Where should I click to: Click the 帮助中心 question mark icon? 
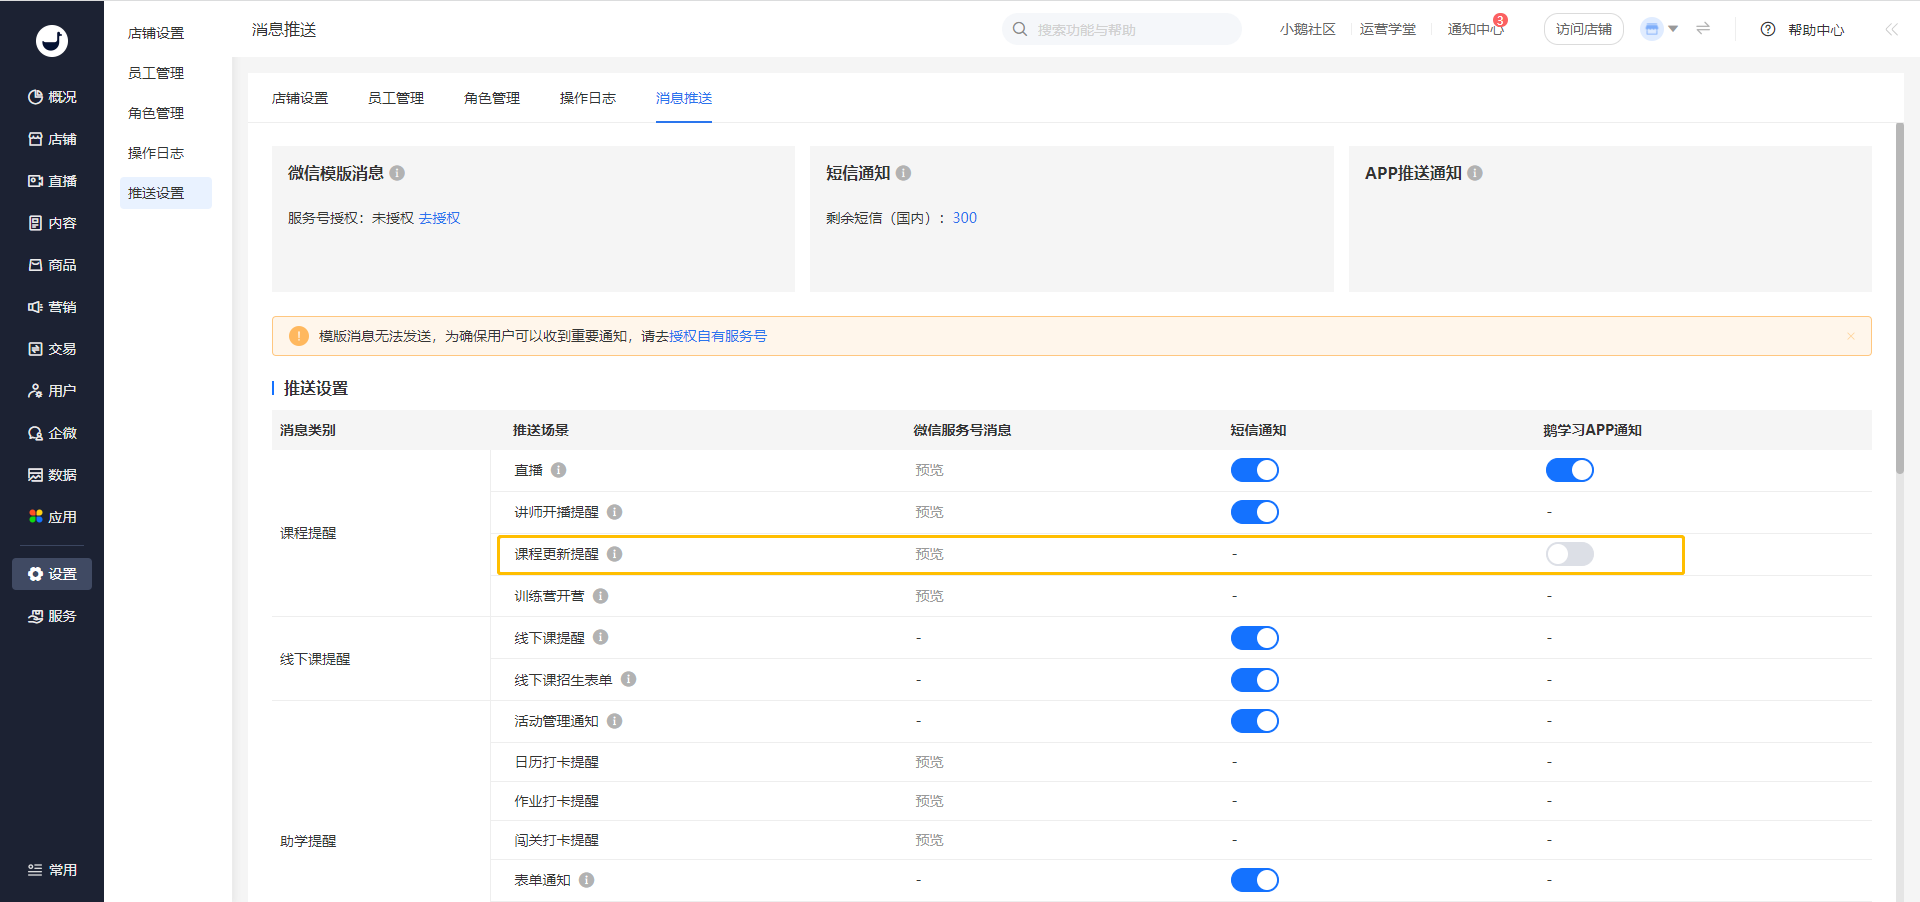tap(1768, 30)
